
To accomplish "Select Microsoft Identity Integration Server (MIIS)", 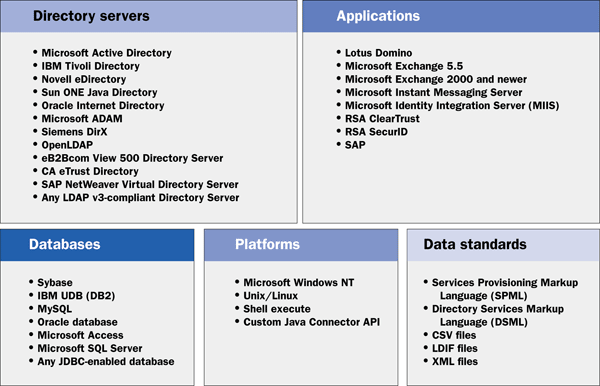I will coord(452,106).
